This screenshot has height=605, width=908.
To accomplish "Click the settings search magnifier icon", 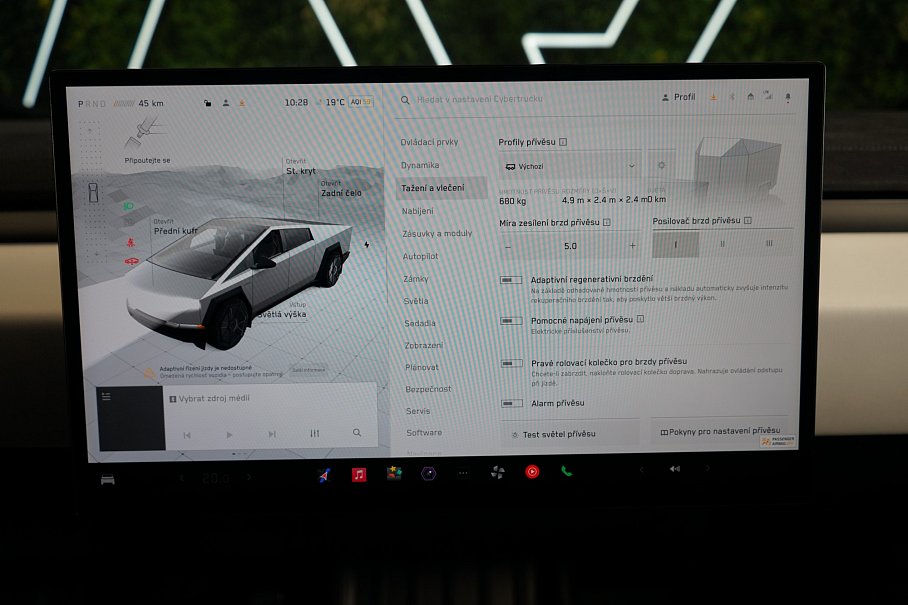I will coord(403,97).
